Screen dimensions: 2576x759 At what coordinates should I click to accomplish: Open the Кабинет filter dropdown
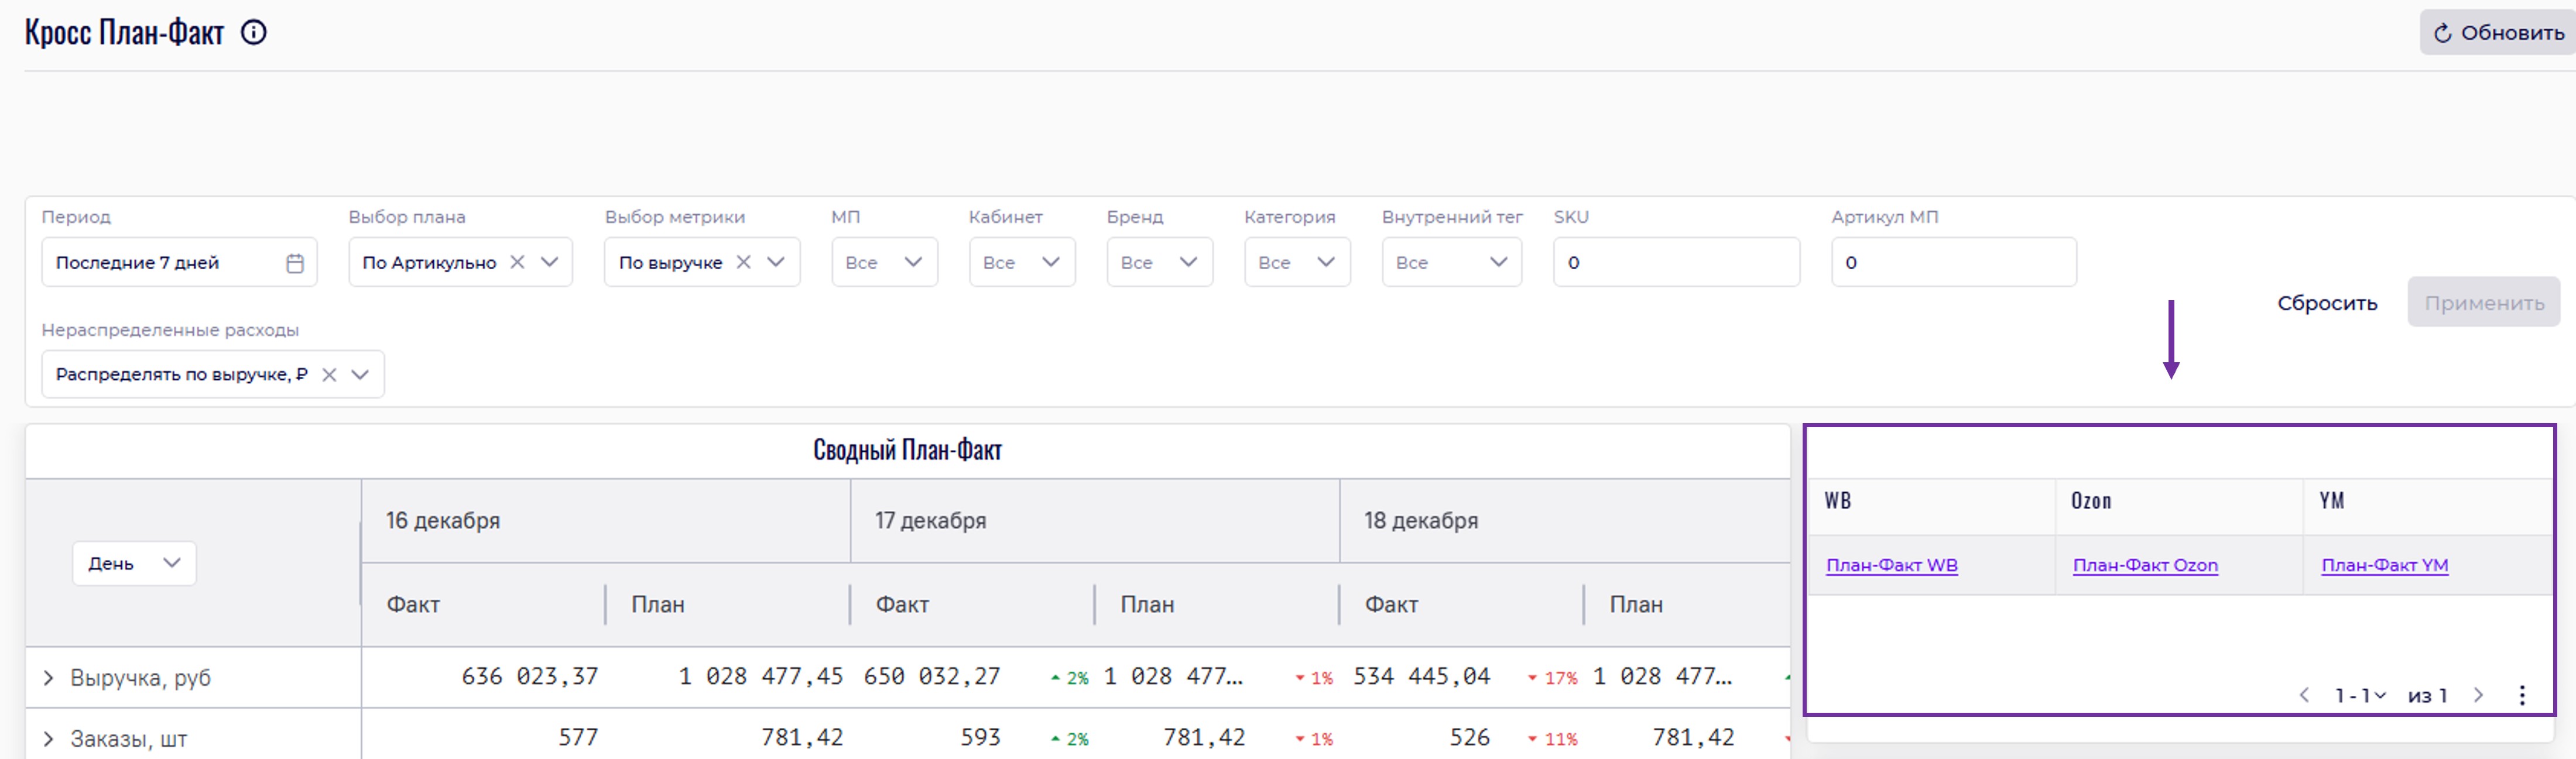click(x=1021, y=262)
